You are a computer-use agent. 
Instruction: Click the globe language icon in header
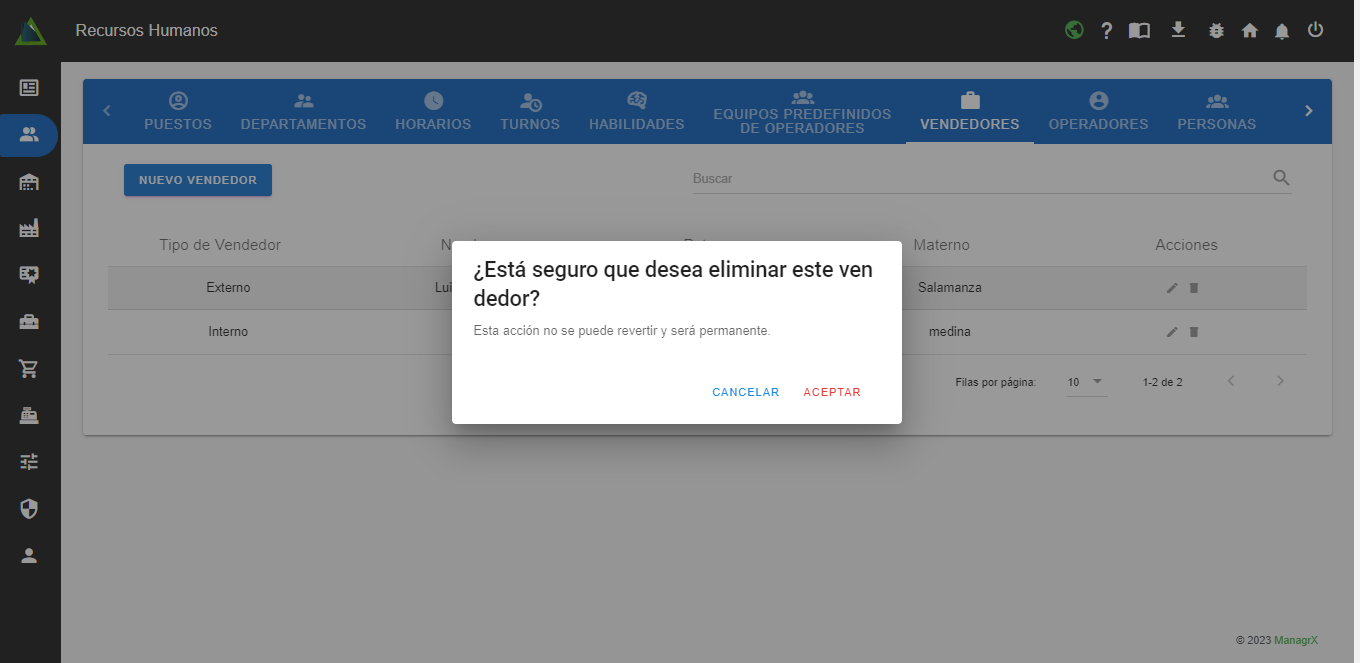pos(1074,30)
